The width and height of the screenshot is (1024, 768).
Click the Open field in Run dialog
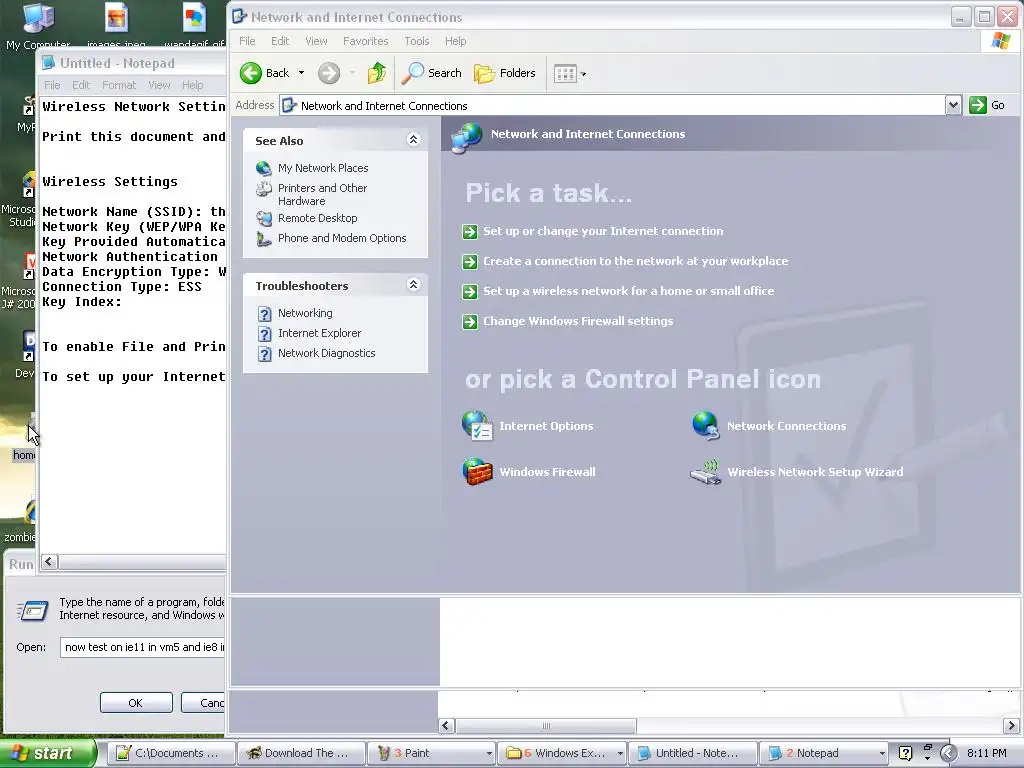coord(143,647)
